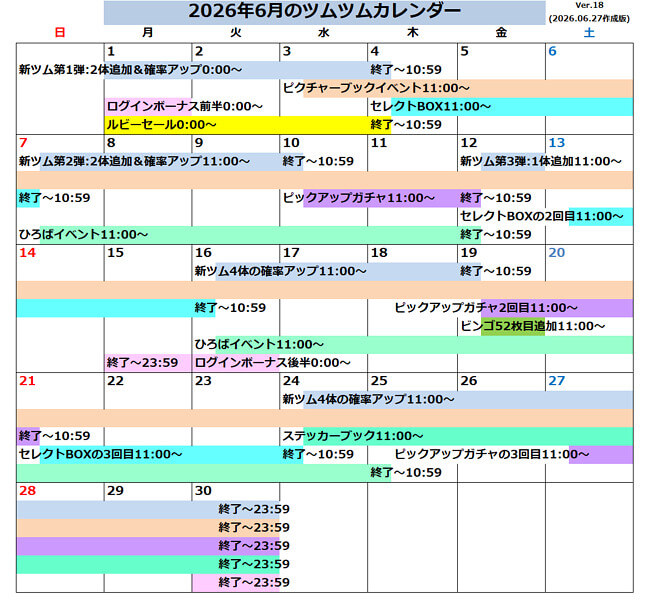Click ステッカーブック11:00~ entry

pyautogui.click(x=353, y=436)
